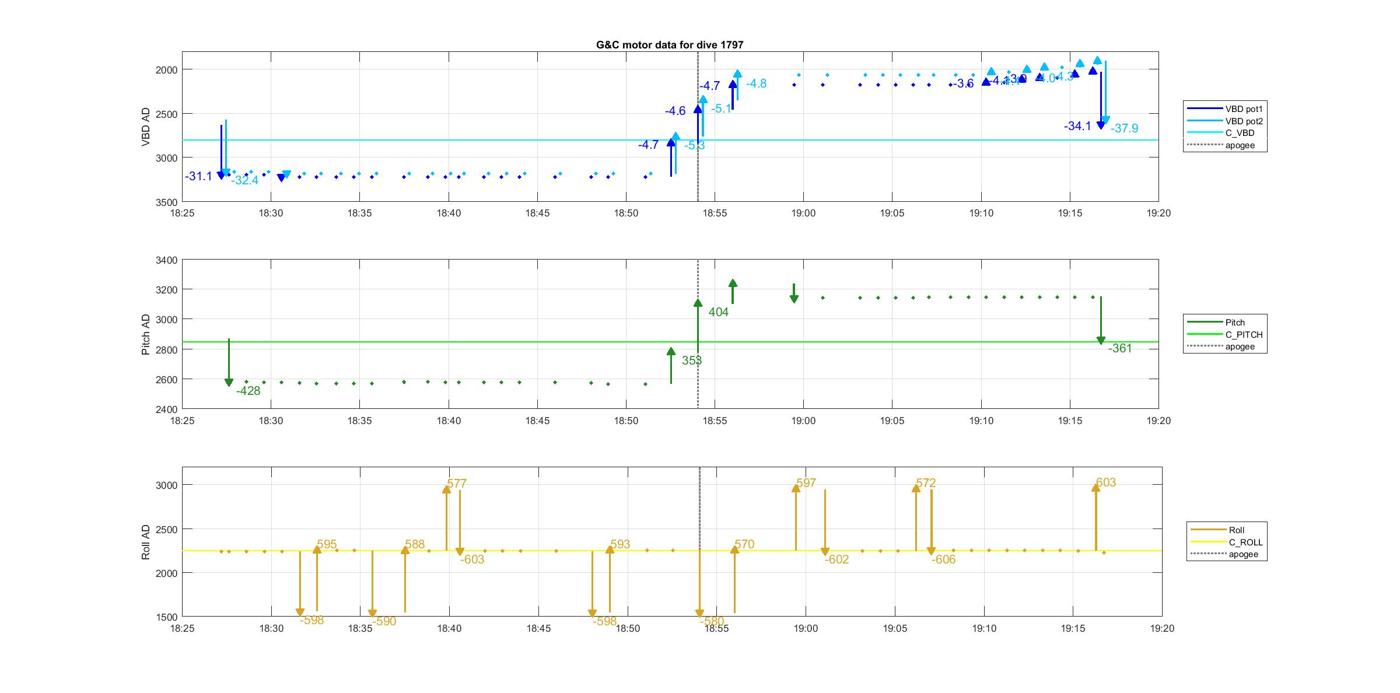This screenshot has height=693, width=1400.
Task: Click the "-37.9" VBD value label
Action: click(1126, 128)
